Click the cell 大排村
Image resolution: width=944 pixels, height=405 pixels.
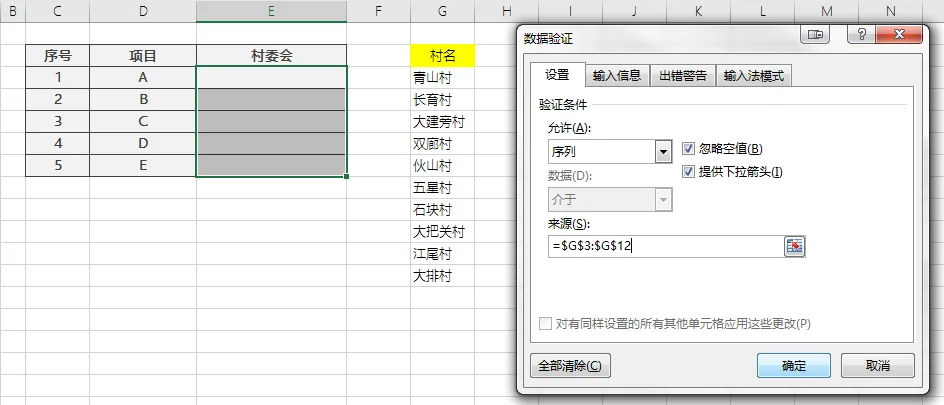(442, 276)
